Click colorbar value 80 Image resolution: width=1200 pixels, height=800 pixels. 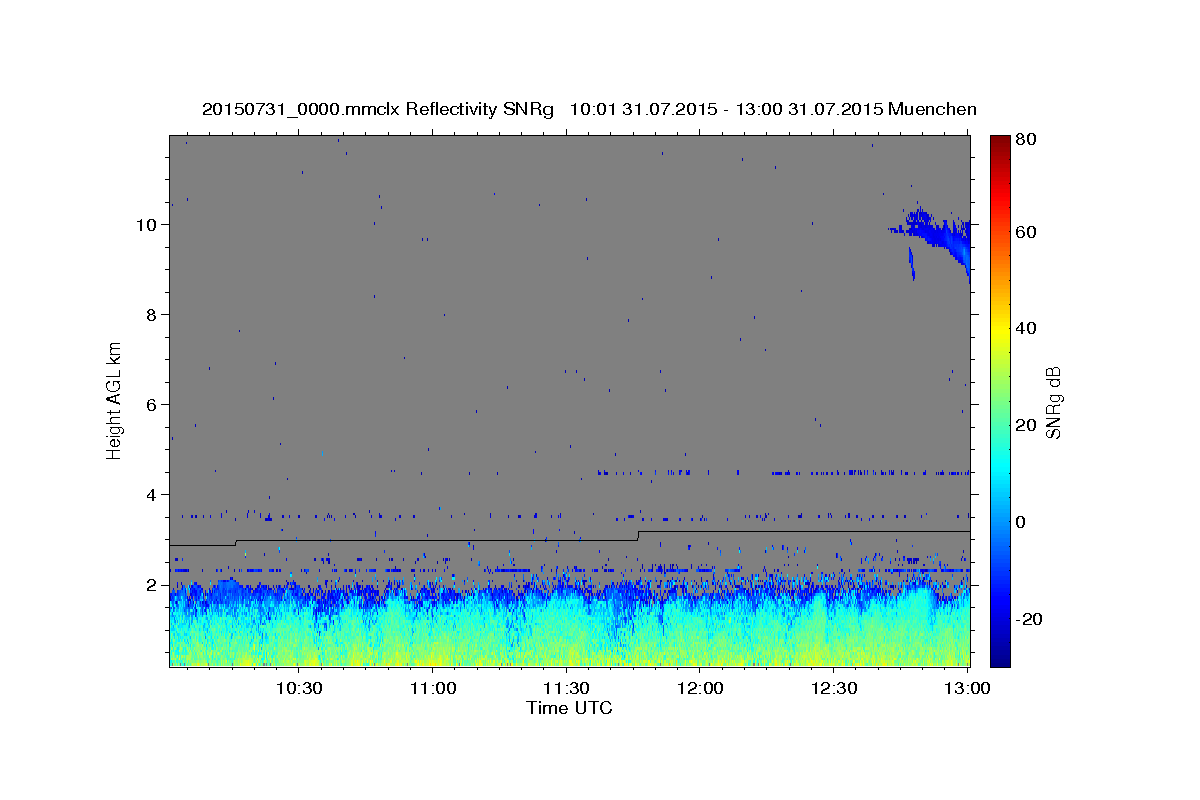coord(1025,140)
